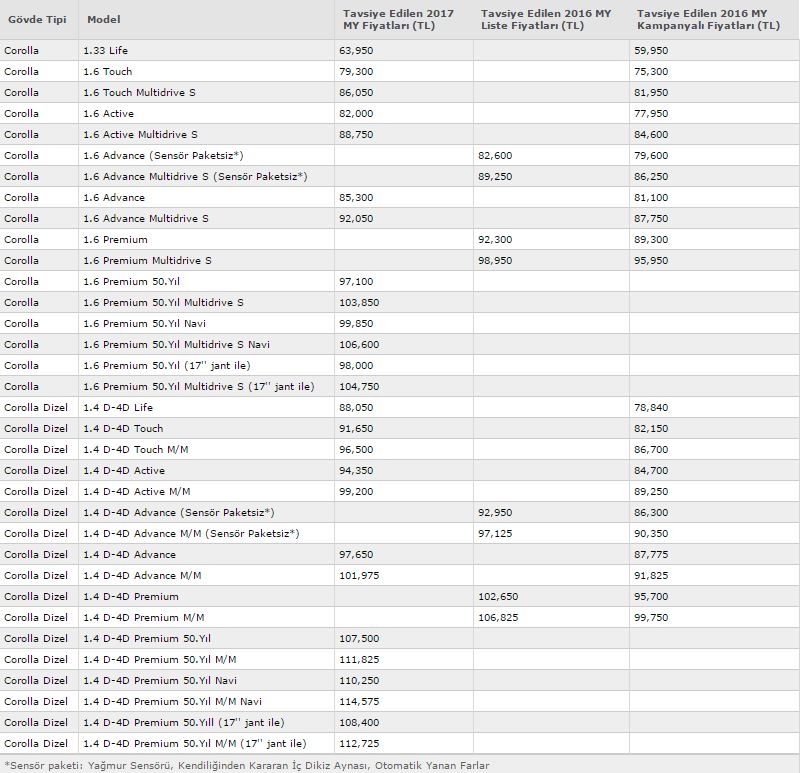806x773 pixels.
Task: Click the 99,750 campaign price cell
Action: [650, 617]
